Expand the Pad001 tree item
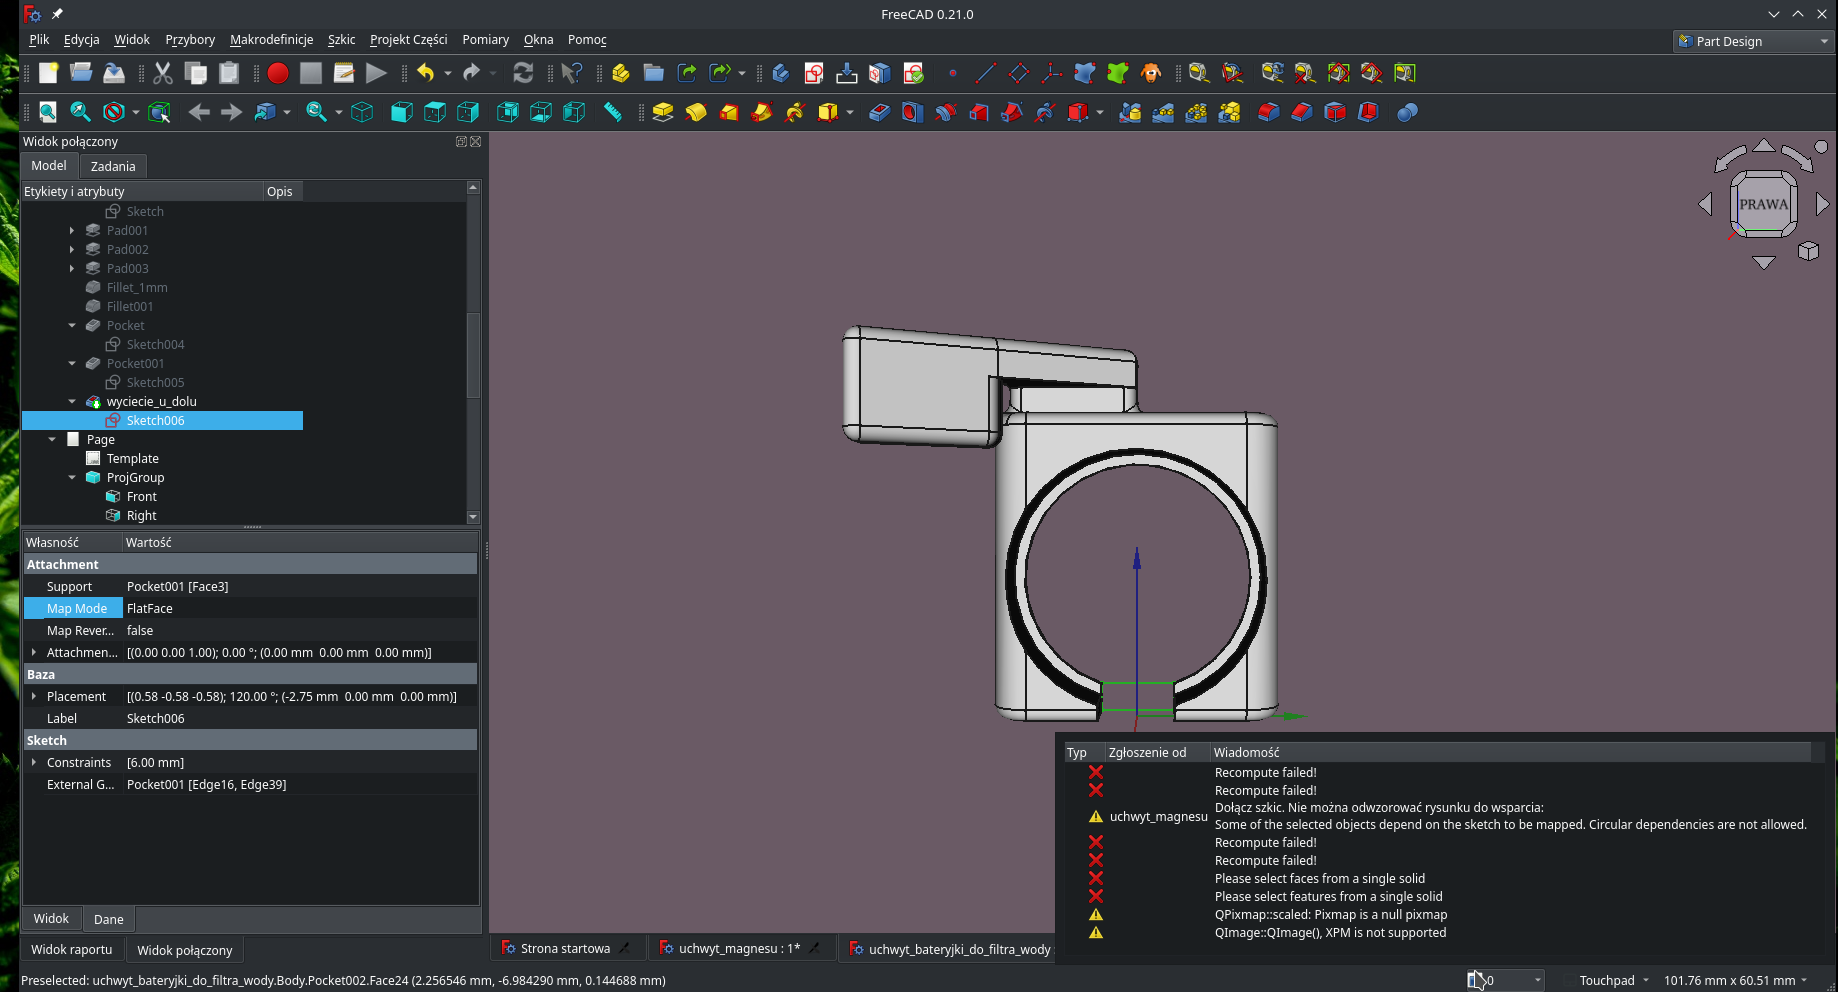The width and height of the screenshot is (1838, 992). (x=71, y=230)
